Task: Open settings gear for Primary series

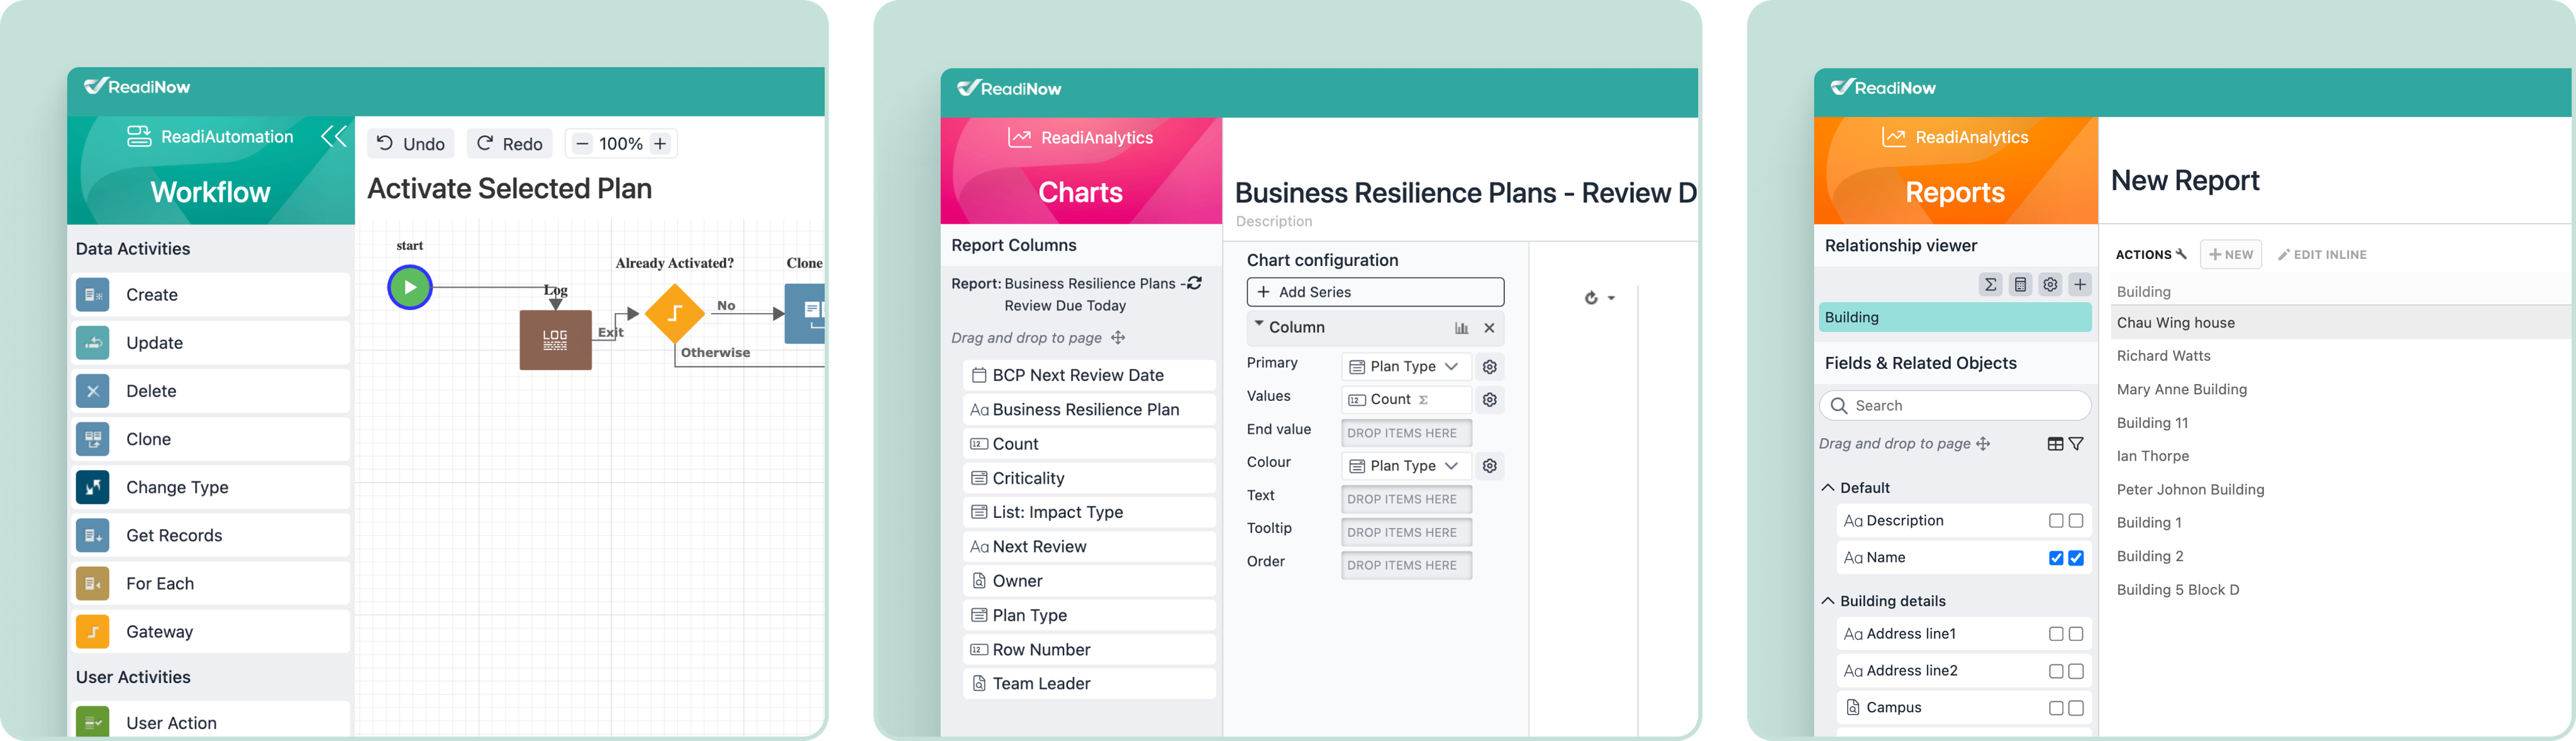Action: coord(1489,367)
